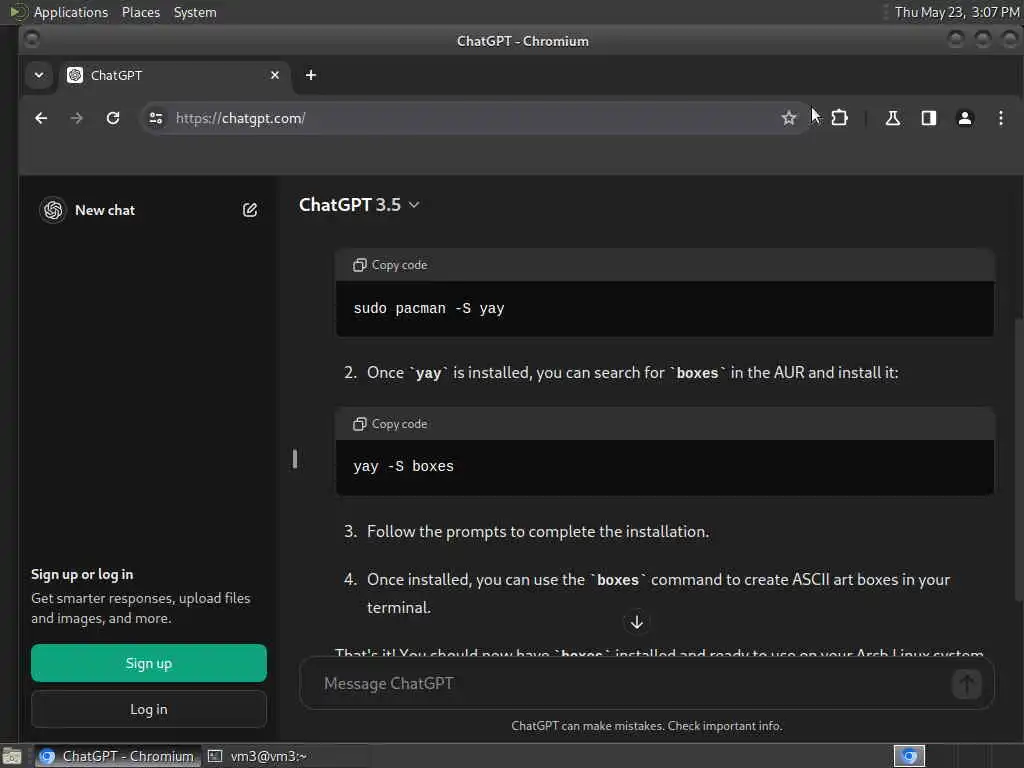1024x768 pixels.
Task: Switch to ChatGPT - Chromium taskbar item
Action: [x=116, y=756]
